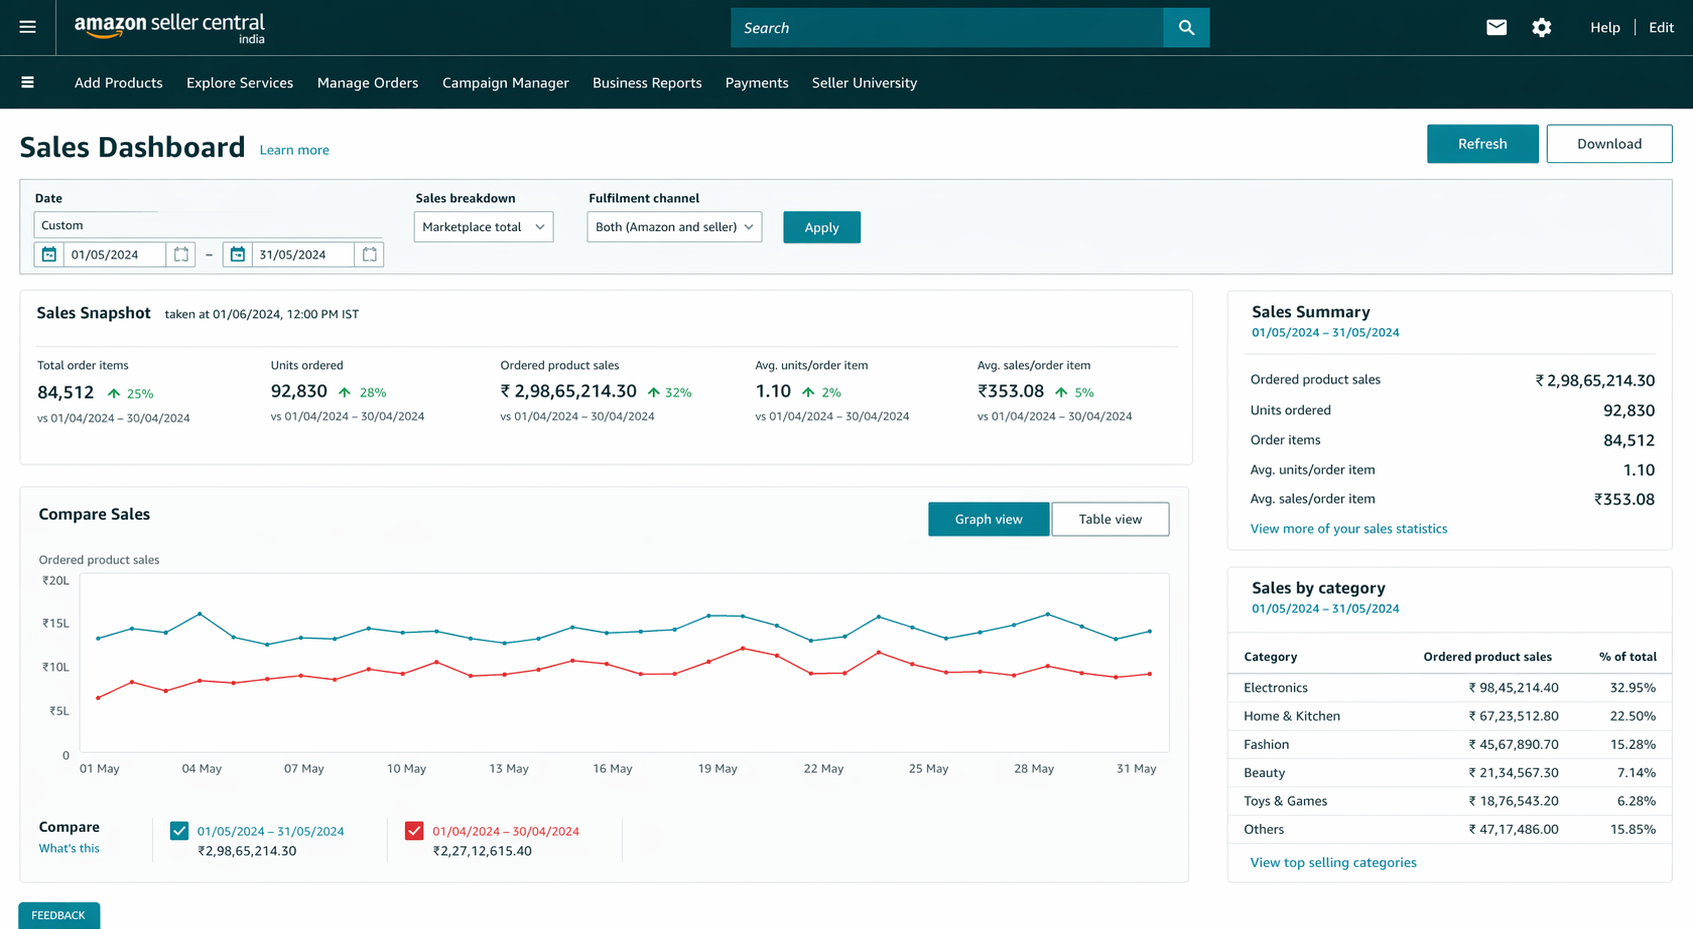Click calendar icon before start date 01/05/2024
Viewport: 1693px width, 929px height.
(49, 255)
